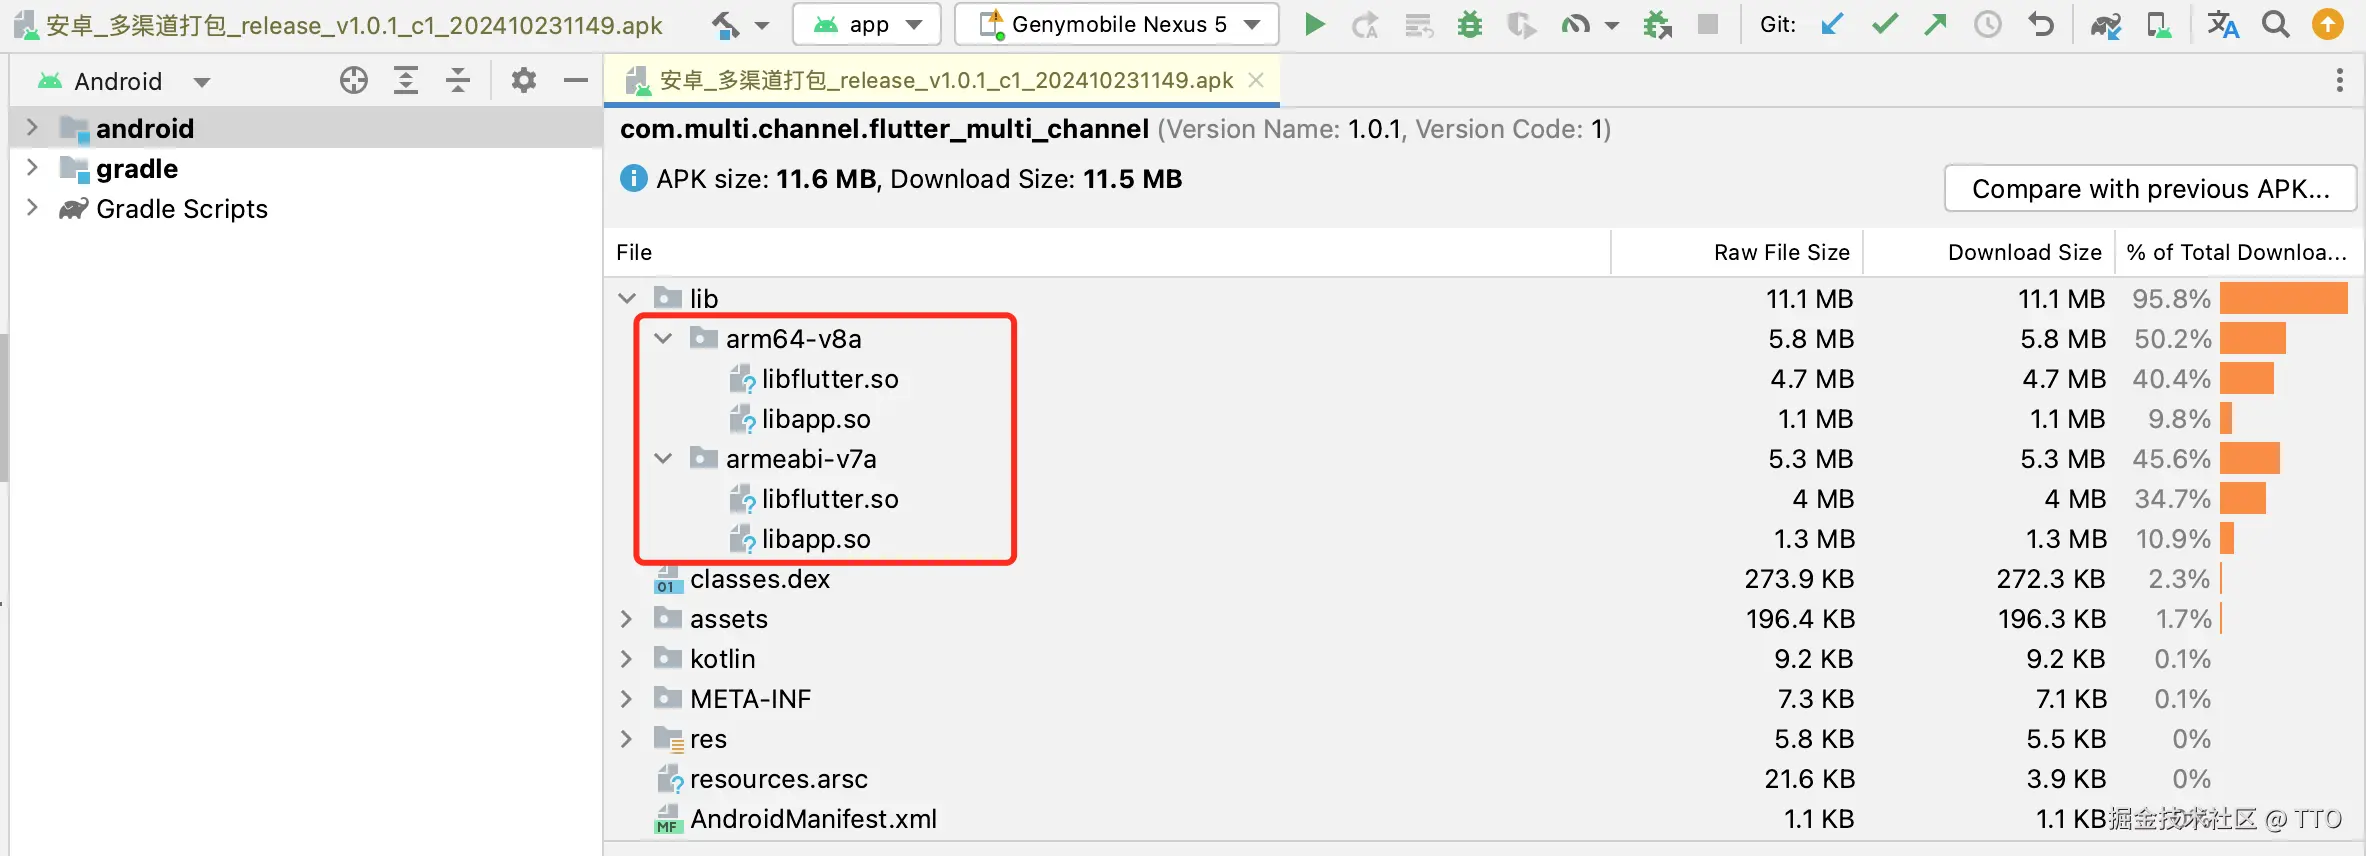Click Expand All icon in project panel
The image size is (2366, 856).
pos(406,80)
